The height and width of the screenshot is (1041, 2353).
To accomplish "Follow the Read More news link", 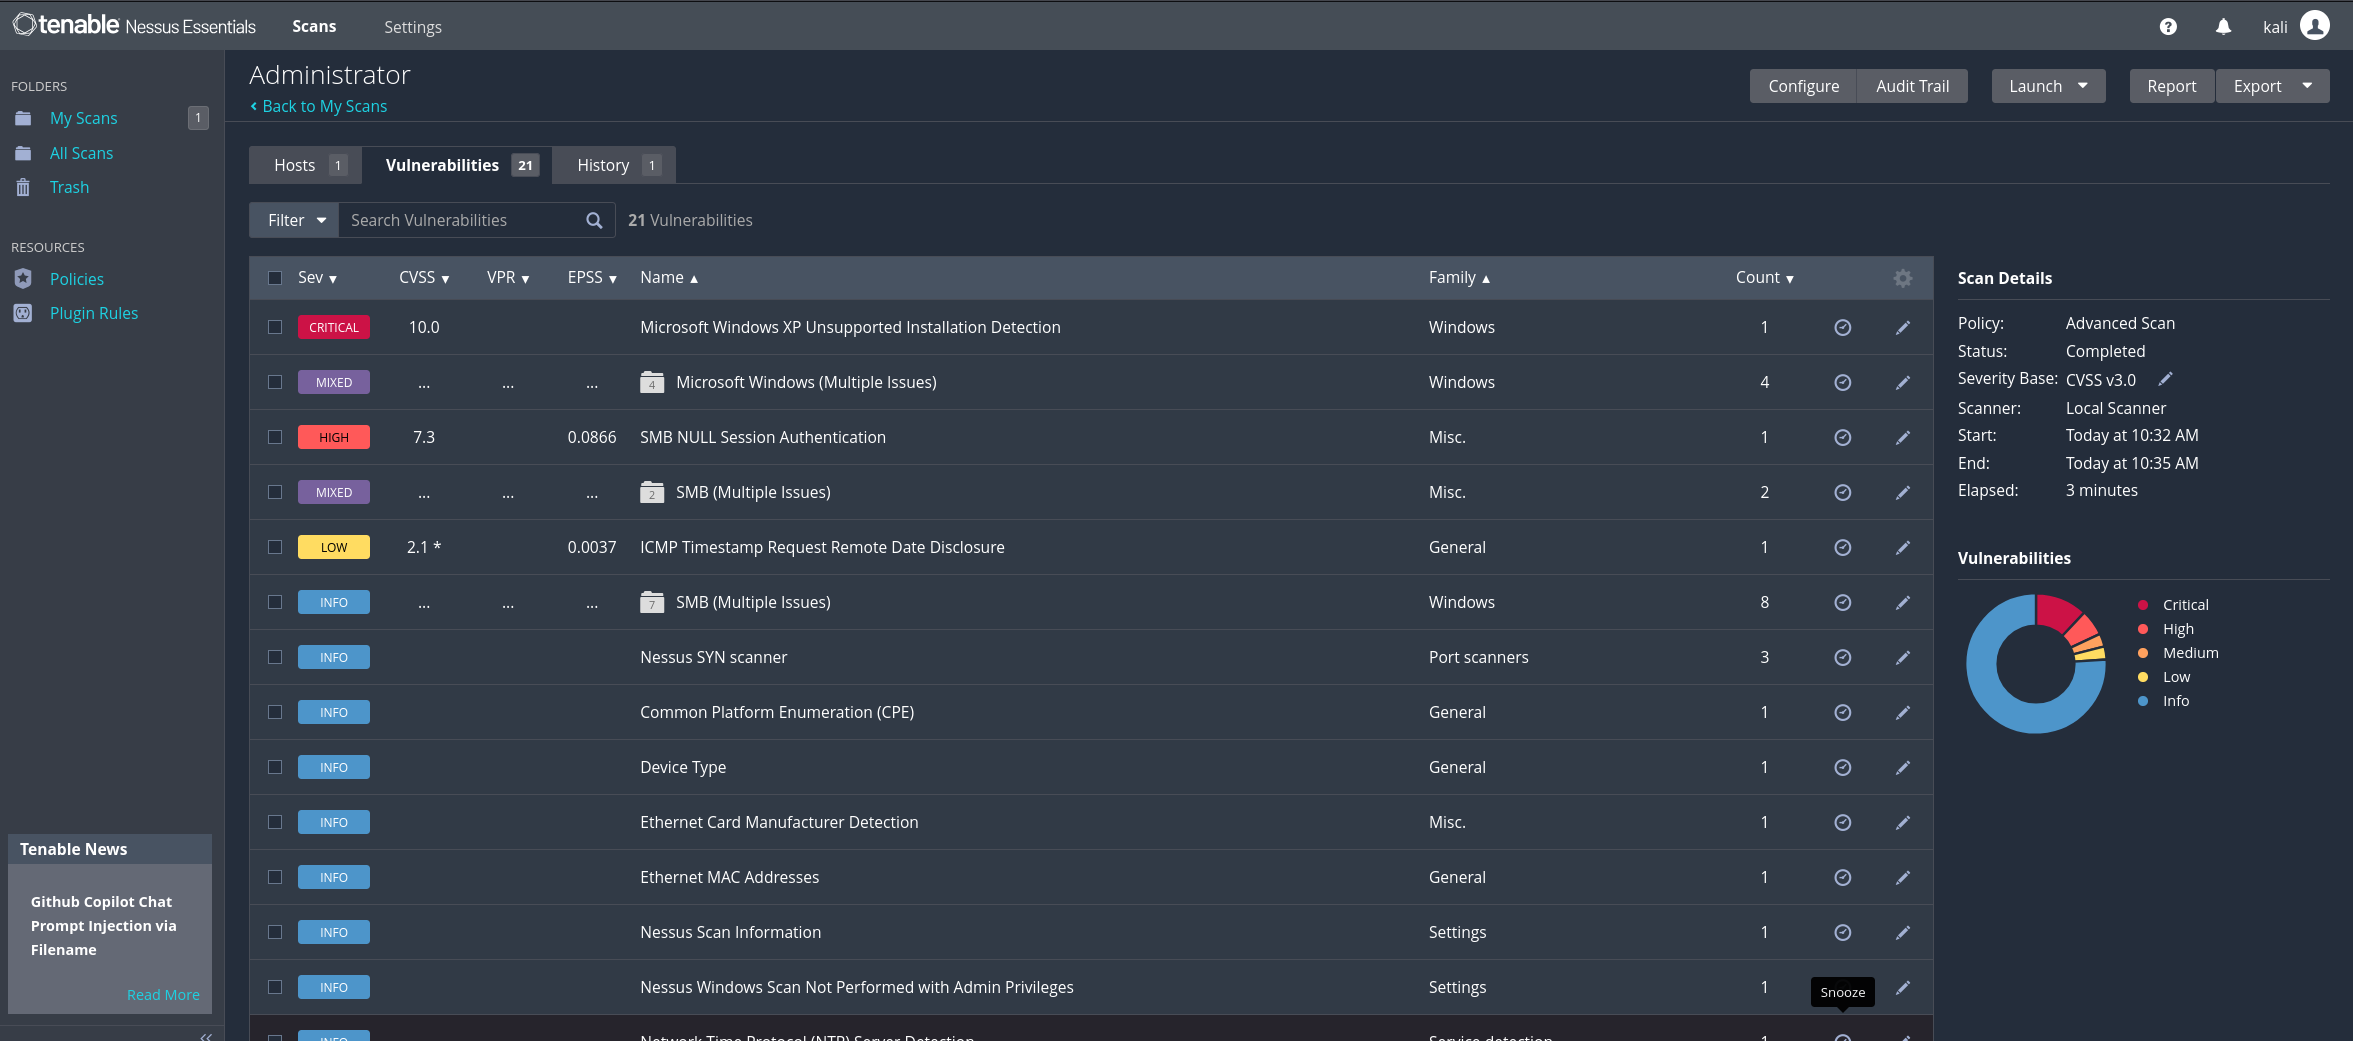I will point(163,995).
